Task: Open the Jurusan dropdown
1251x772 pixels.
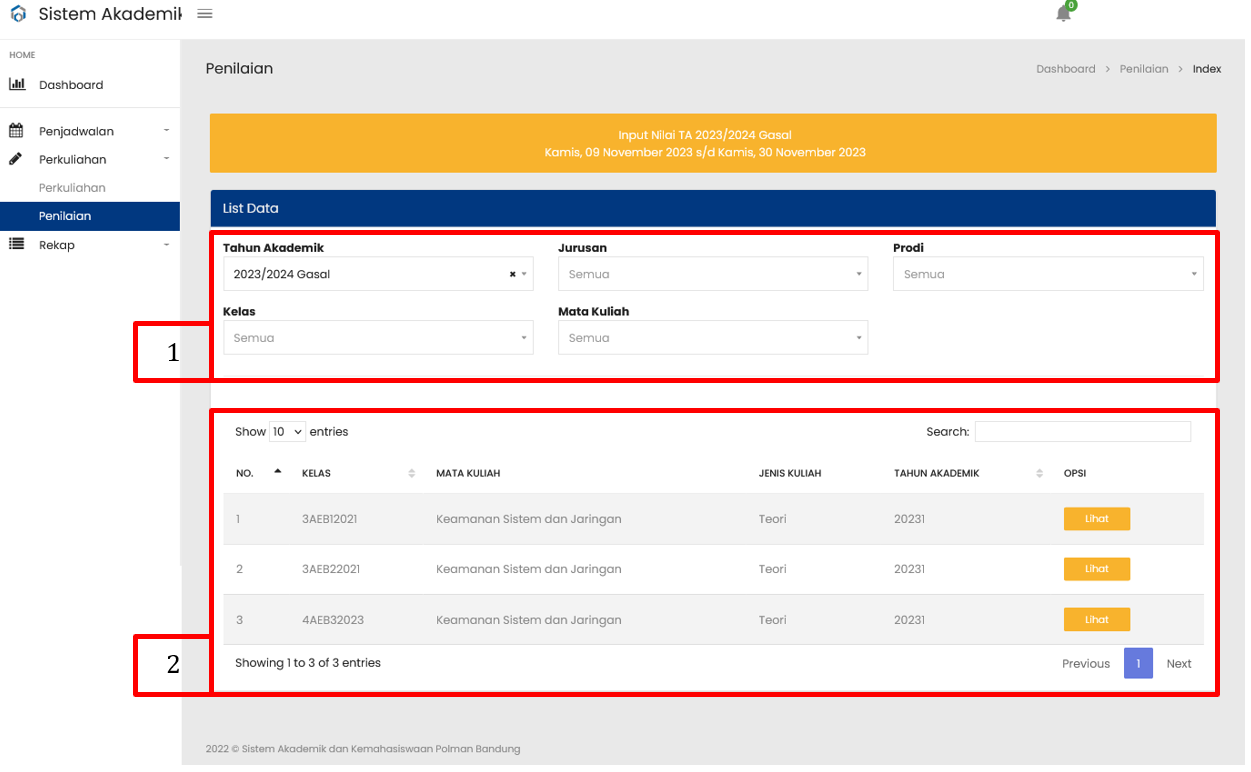Action: (x=713, y=274)
